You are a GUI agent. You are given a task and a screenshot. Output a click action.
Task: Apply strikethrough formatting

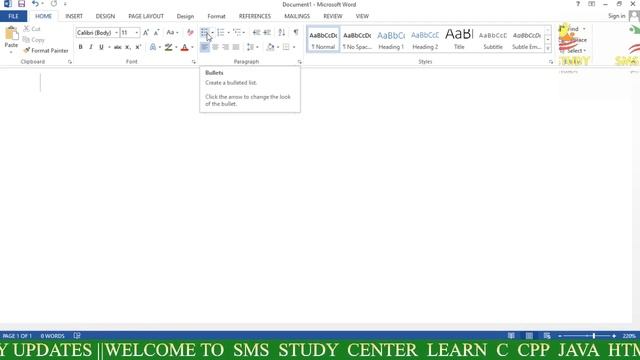point(118,47)
